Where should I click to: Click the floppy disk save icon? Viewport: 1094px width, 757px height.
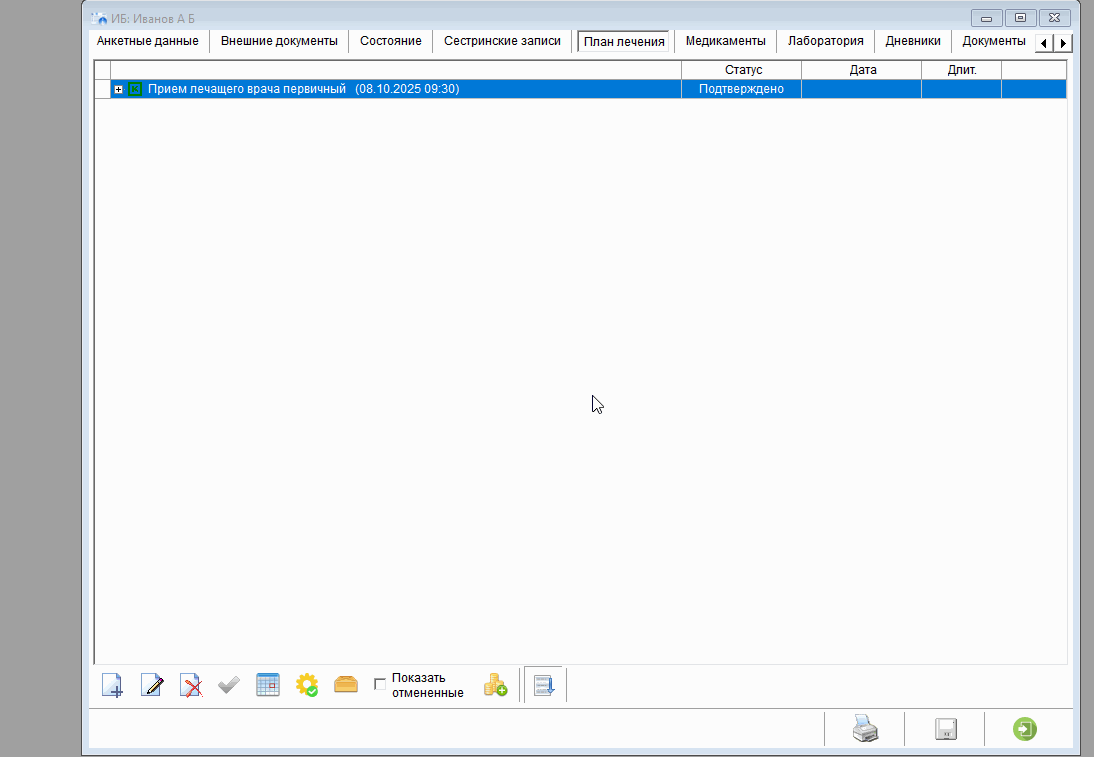point(946,729)
